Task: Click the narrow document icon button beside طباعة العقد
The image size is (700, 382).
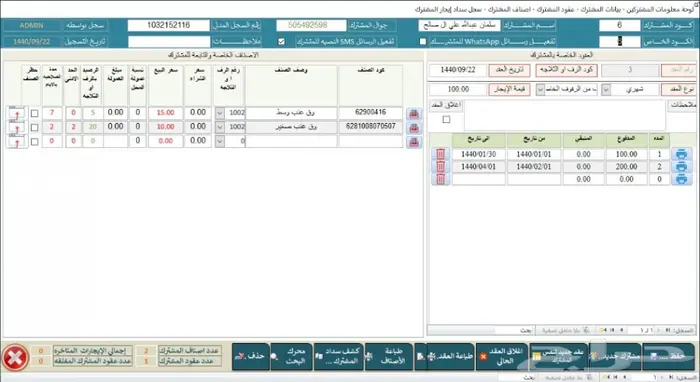Action: click(421, 357)
